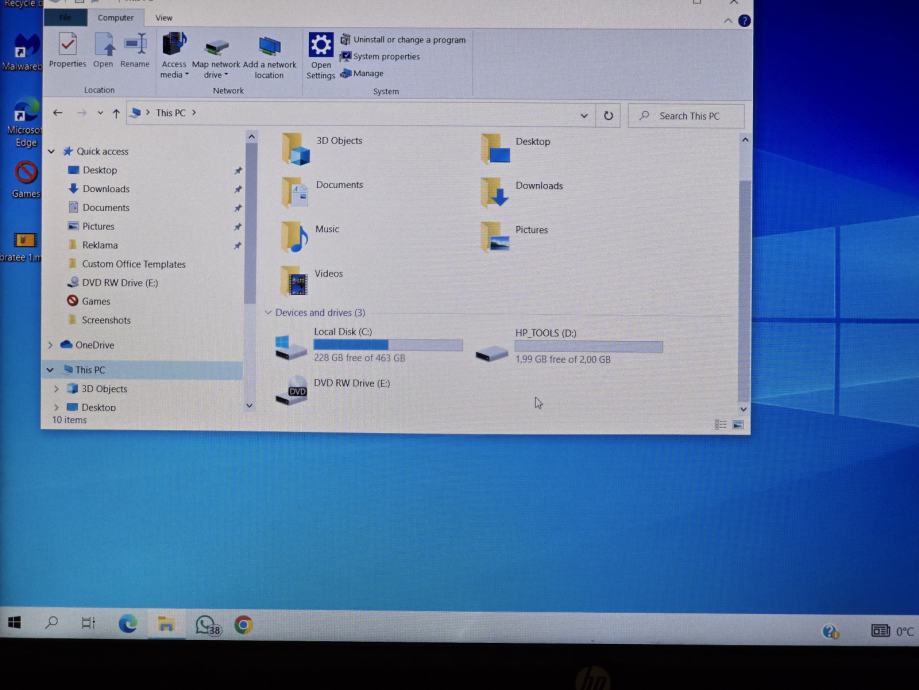Click the Rename ribbon icon

coord(135,50)
